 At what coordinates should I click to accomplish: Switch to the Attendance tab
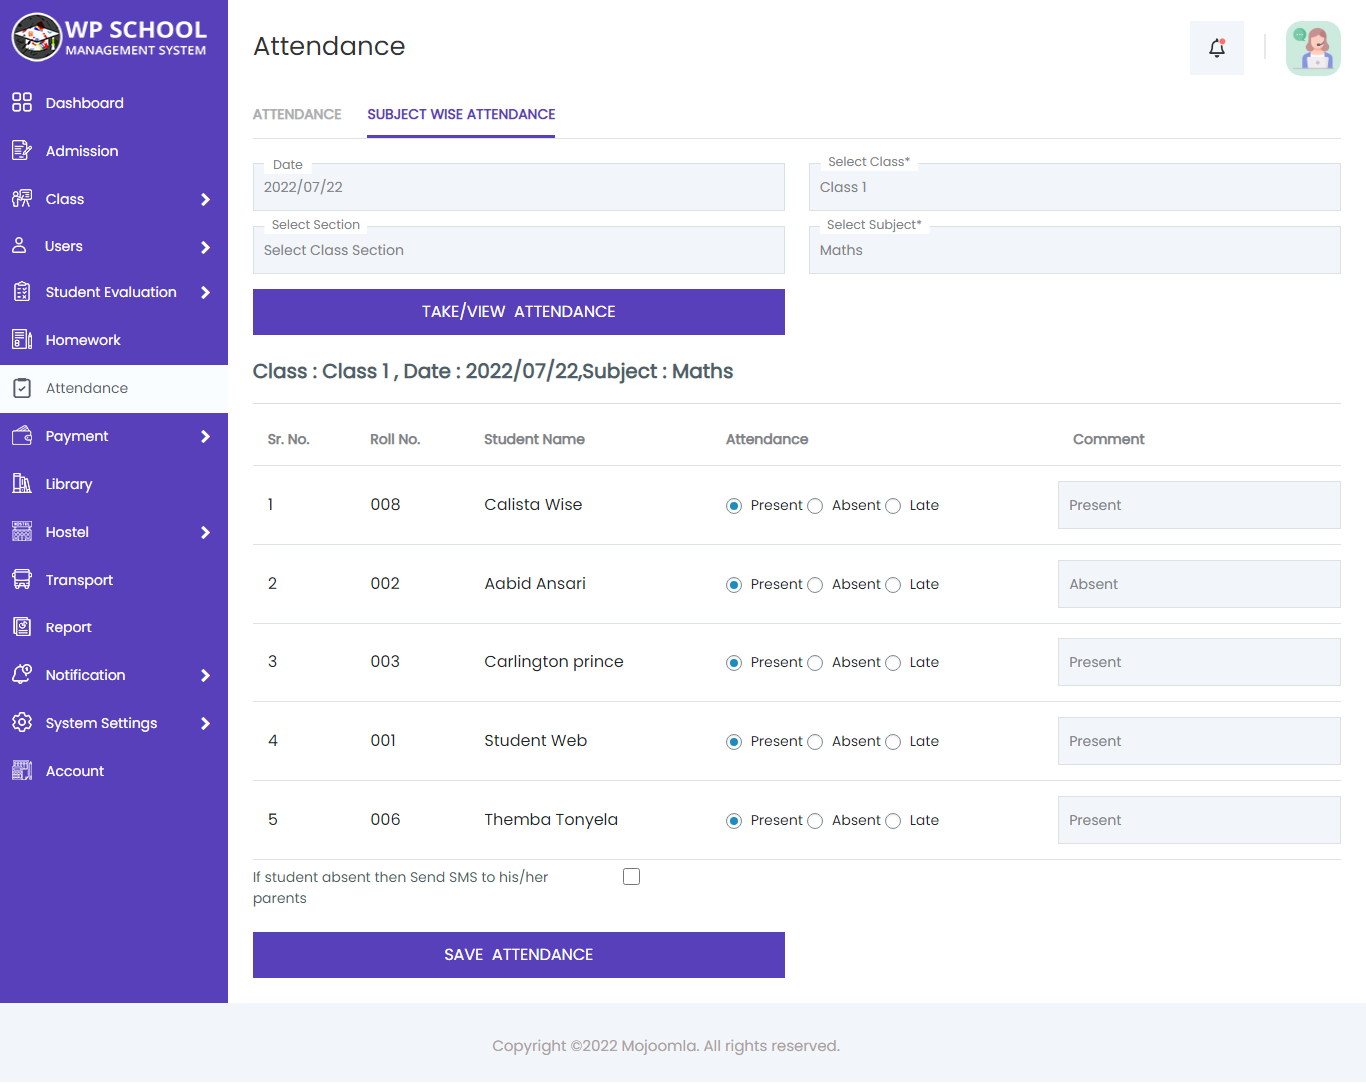tap(297, 114)
